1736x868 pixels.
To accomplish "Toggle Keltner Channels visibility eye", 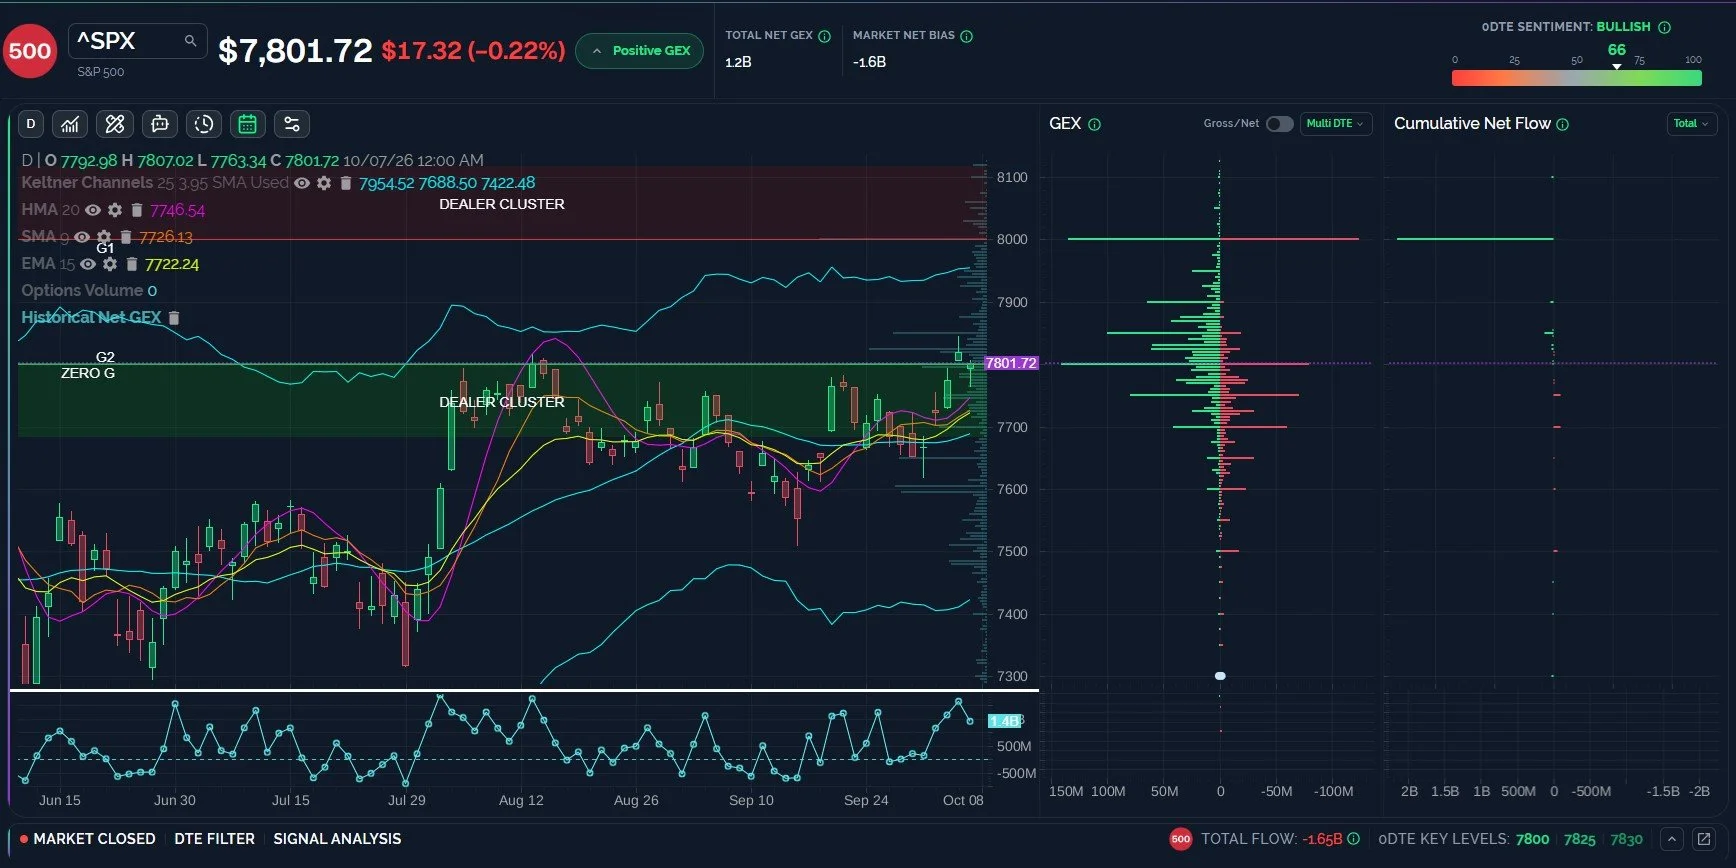I will pyautogui.click(x=302, y=183).
